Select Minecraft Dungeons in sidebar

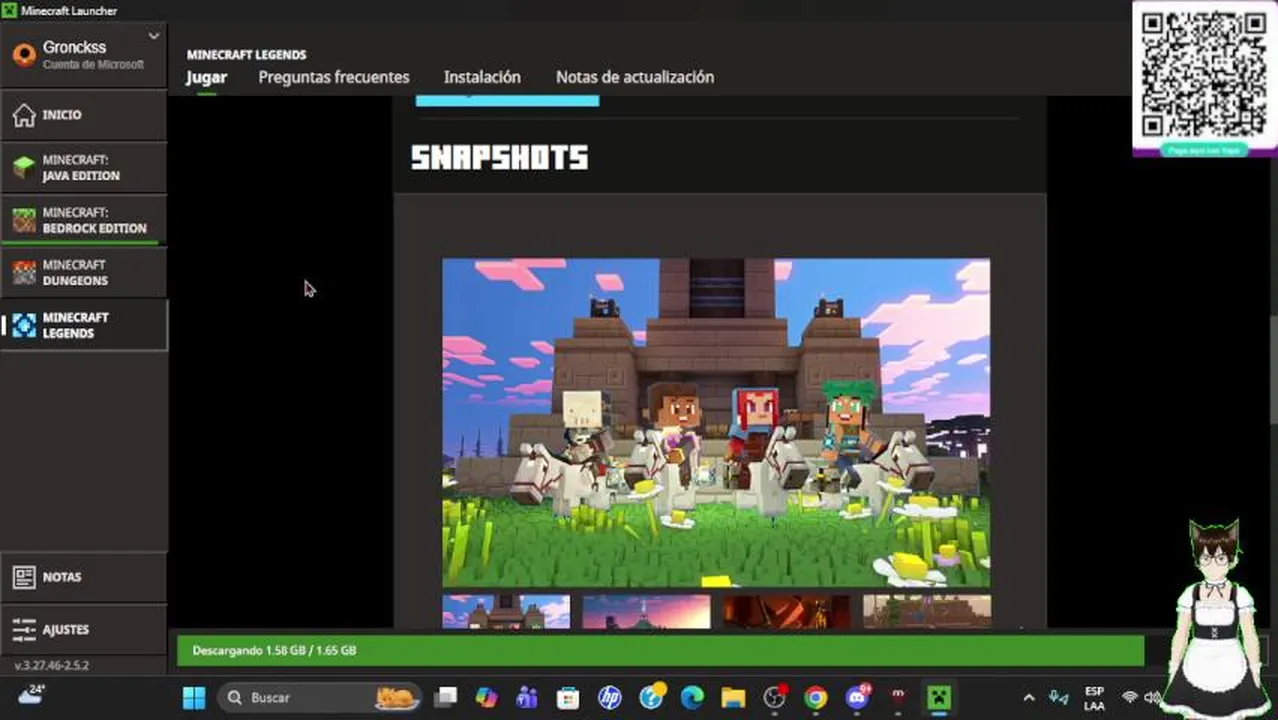(x=83, y=273)
